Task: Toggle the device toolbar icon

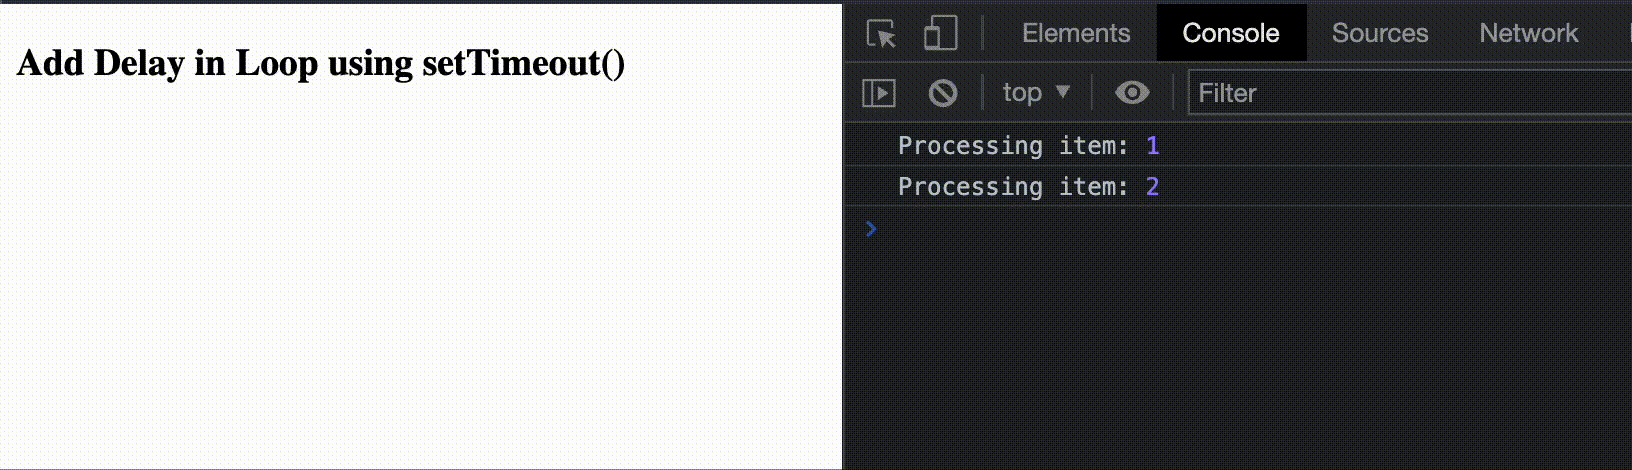Action: tap(940, 33)
